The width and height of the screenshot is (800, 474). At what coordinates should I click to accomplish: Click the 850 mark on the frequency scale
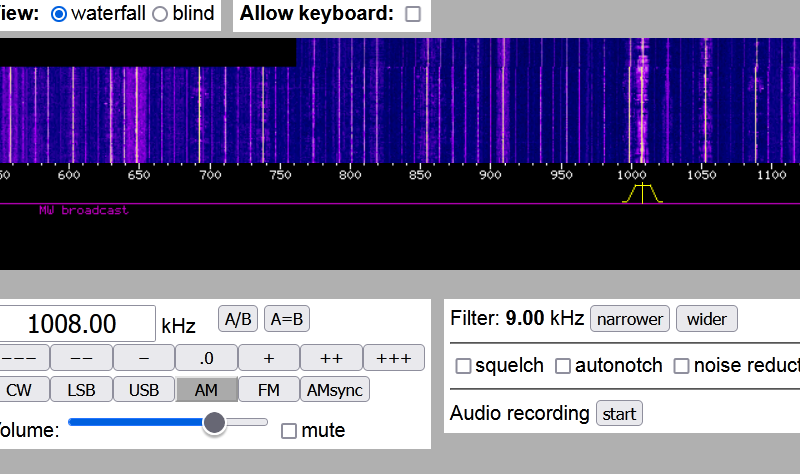tap(420, 175)
